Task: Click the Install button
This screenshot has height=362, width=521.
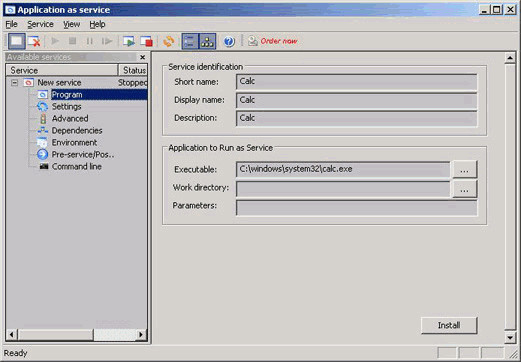Action: coord(449,325)
